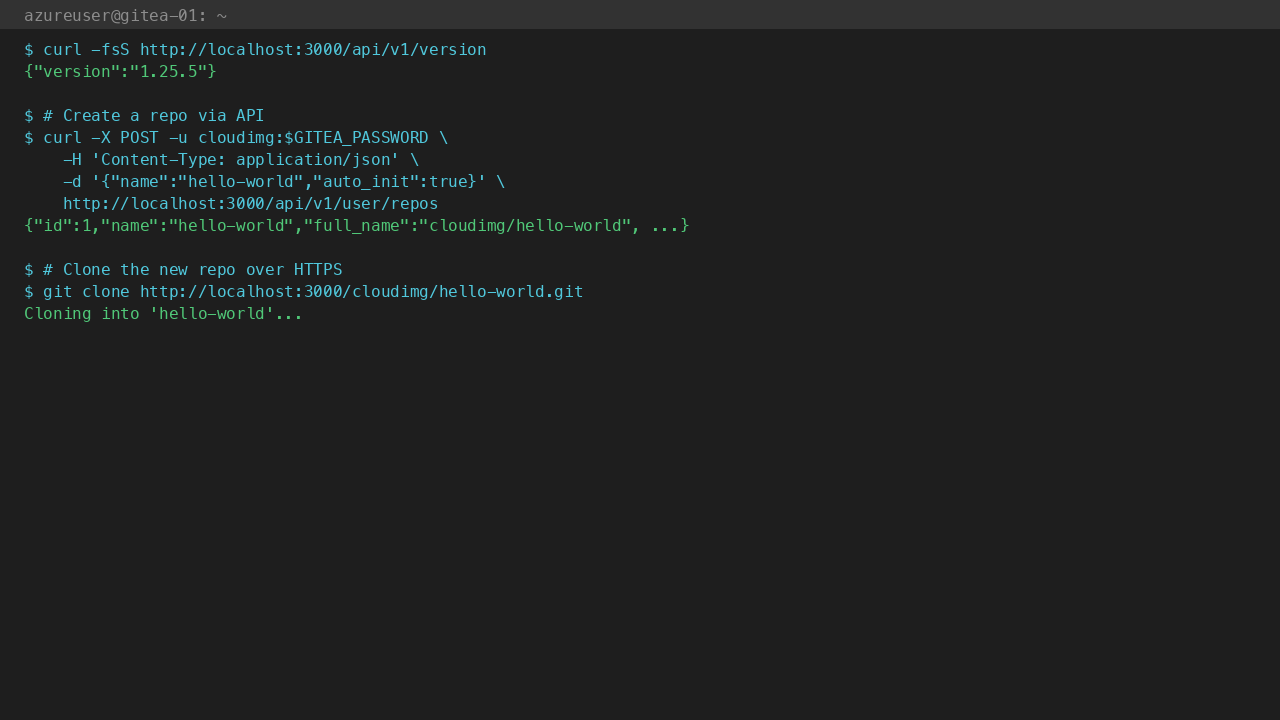Select the -d JSON payload line with auto_init
This screenshot has width=1280, height=720.
pos(284,182)
